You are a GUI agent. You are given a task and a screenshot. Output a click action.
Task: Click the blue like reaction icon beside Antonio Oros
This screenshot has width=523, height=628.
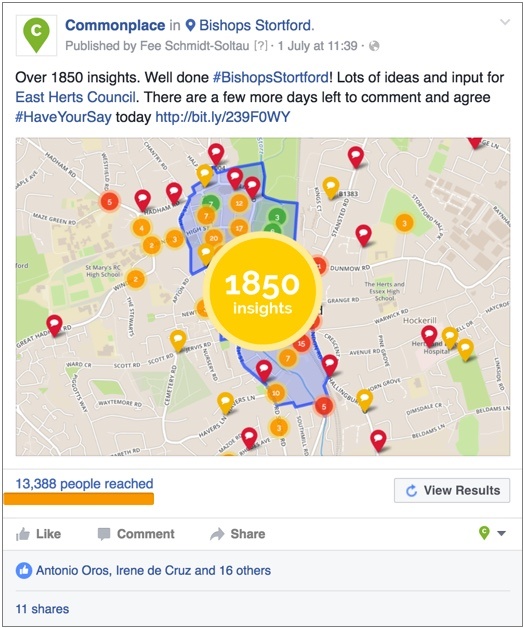tap(24, 570)
